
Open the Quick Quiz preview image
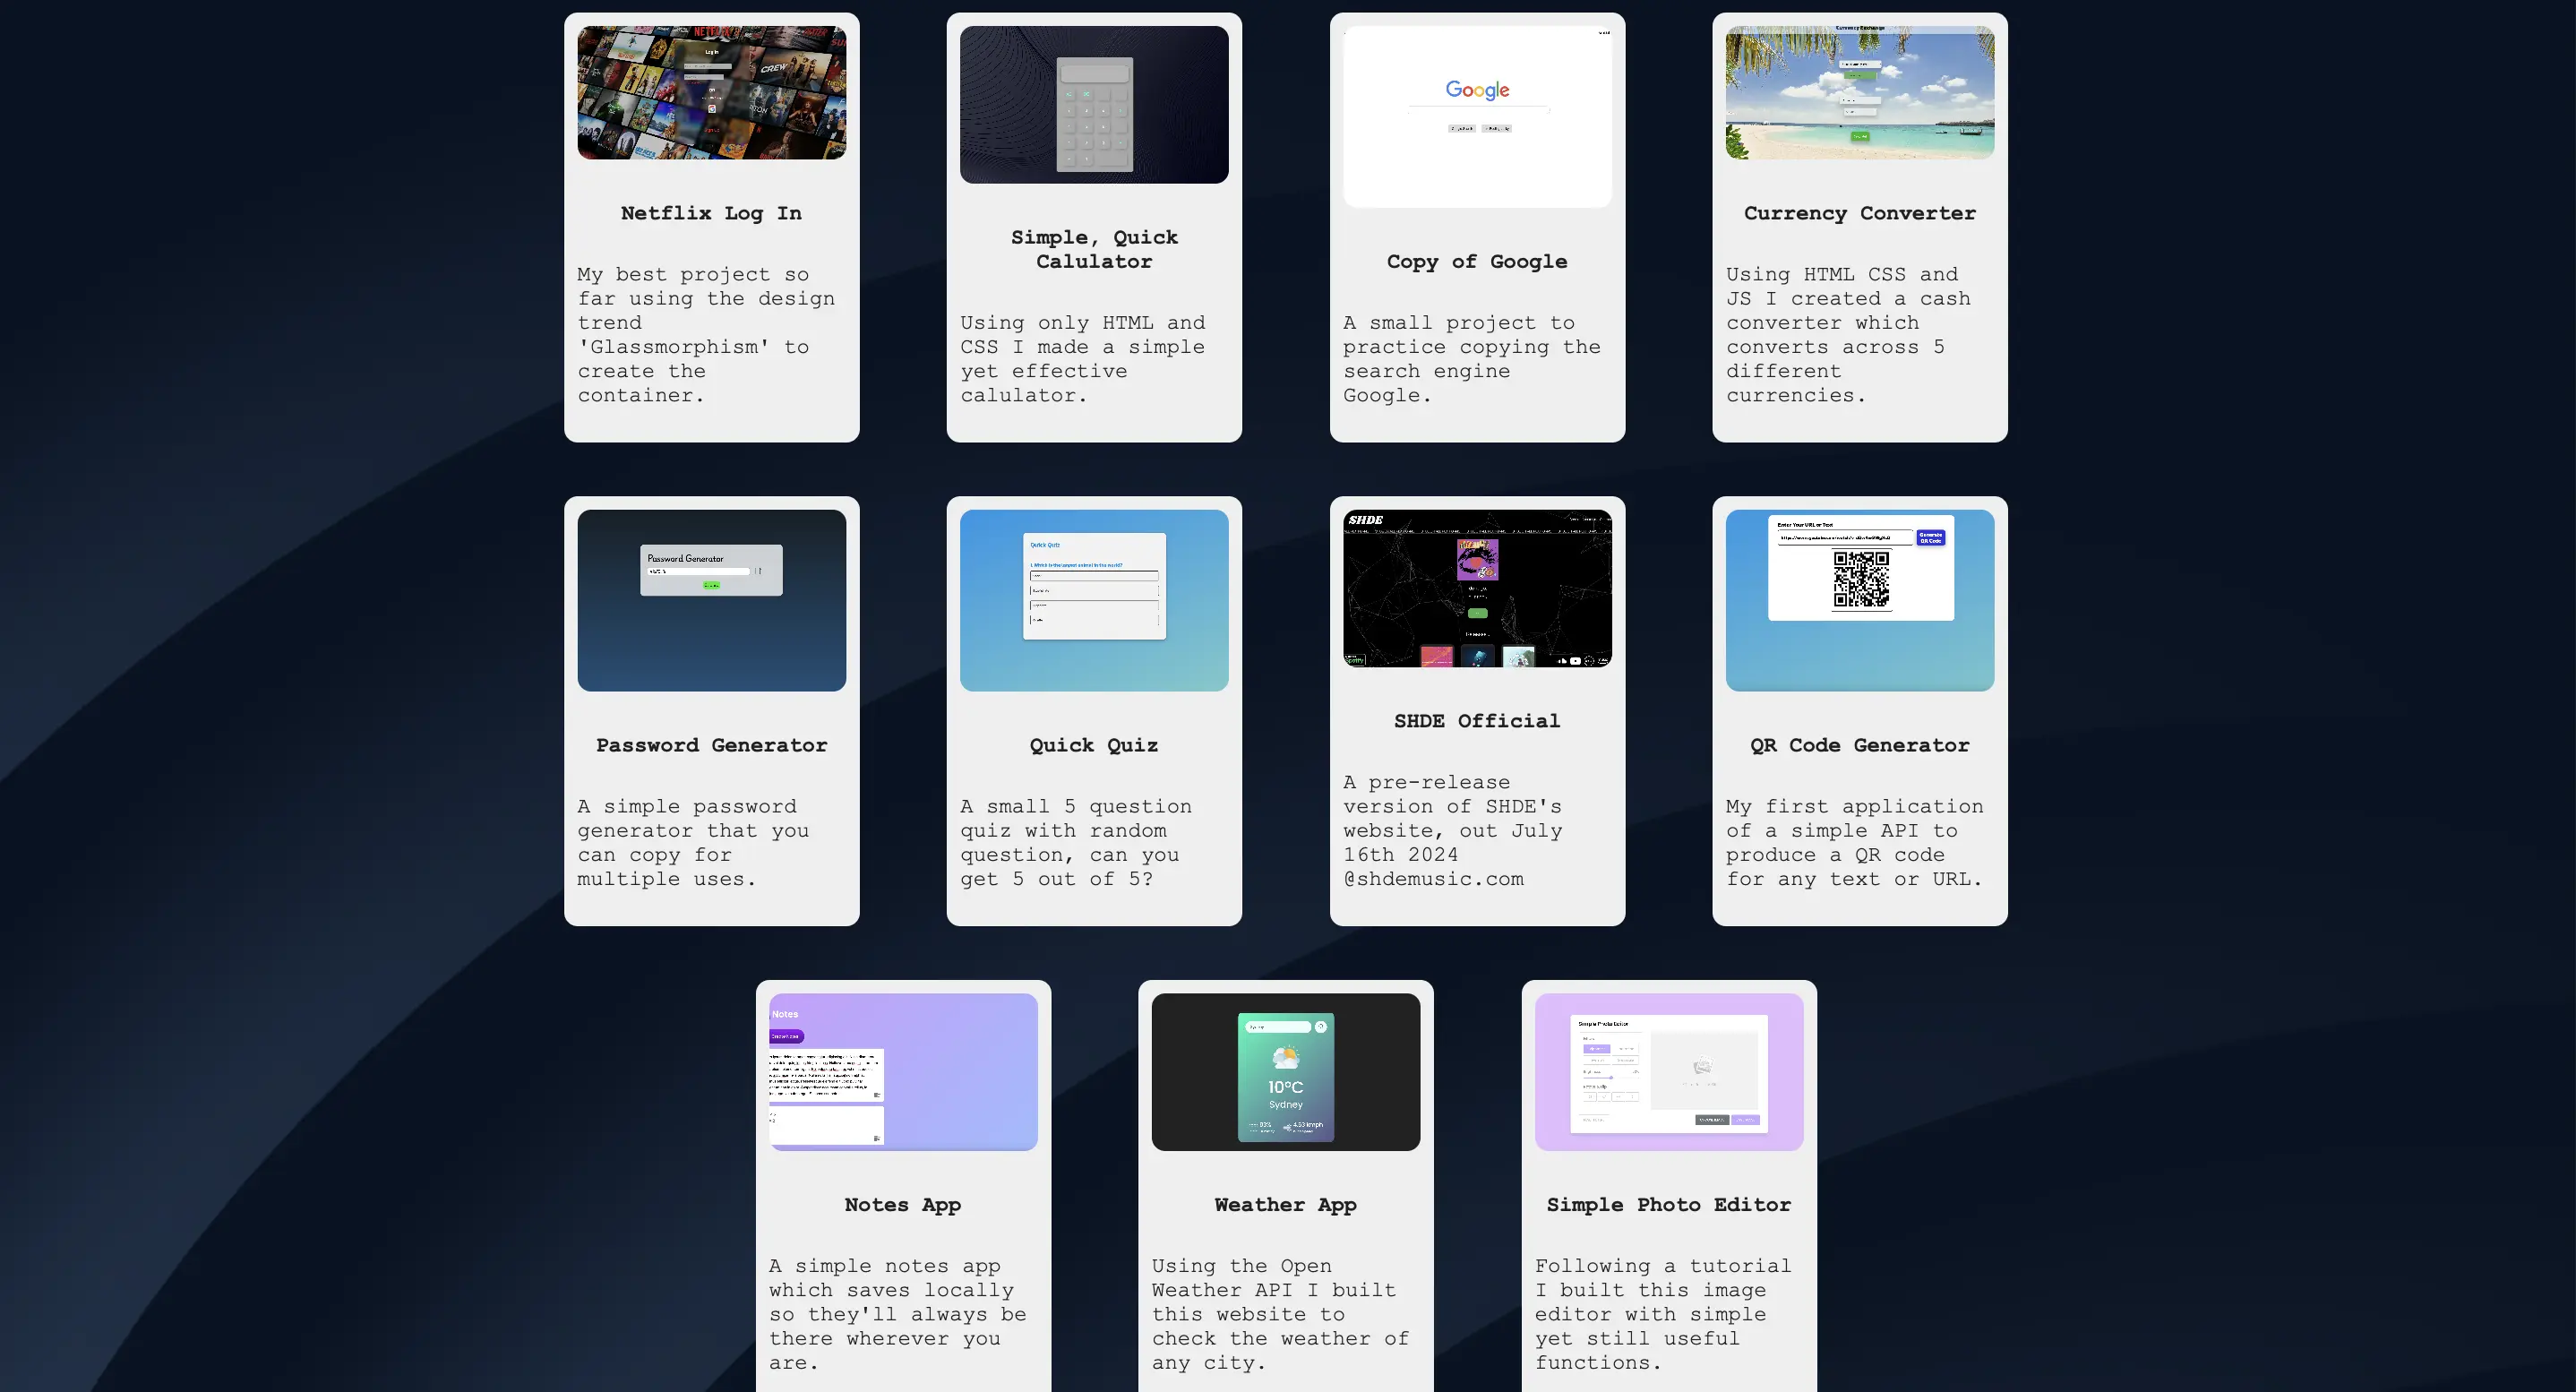pos(1094,600)
